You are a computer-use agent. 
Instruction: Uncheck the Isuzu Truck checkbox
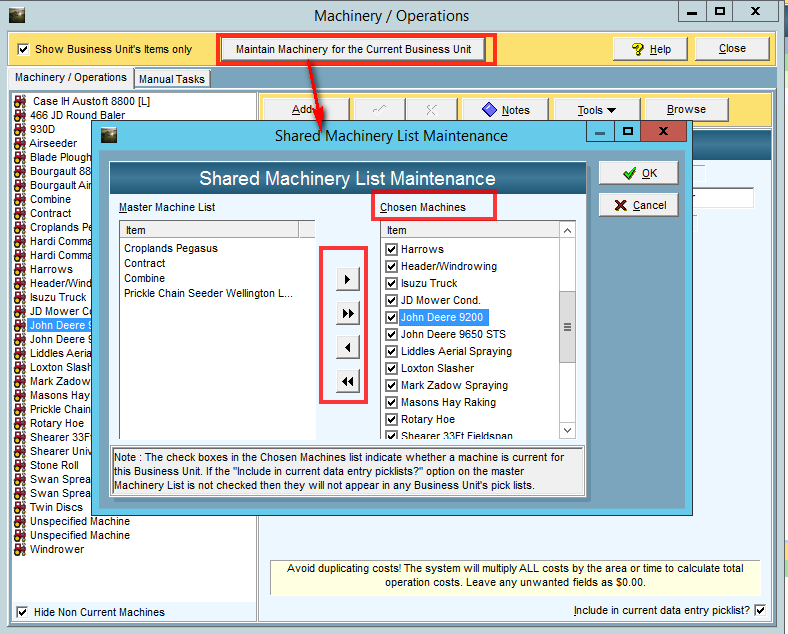tap(392, 283)
